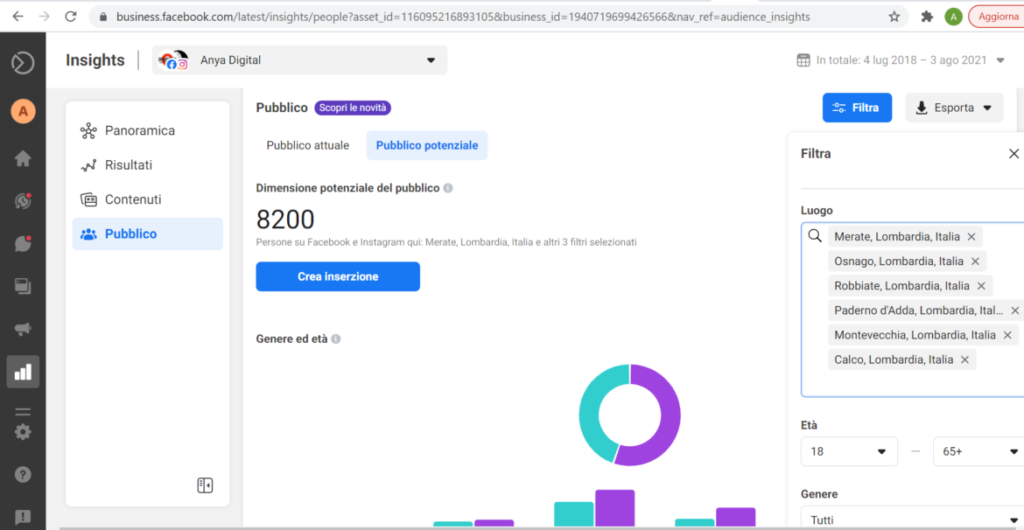This screenshot has width=1024, height=530.
Task: Open settings gear icon in sidebar
Action: [x=23, y=432]
